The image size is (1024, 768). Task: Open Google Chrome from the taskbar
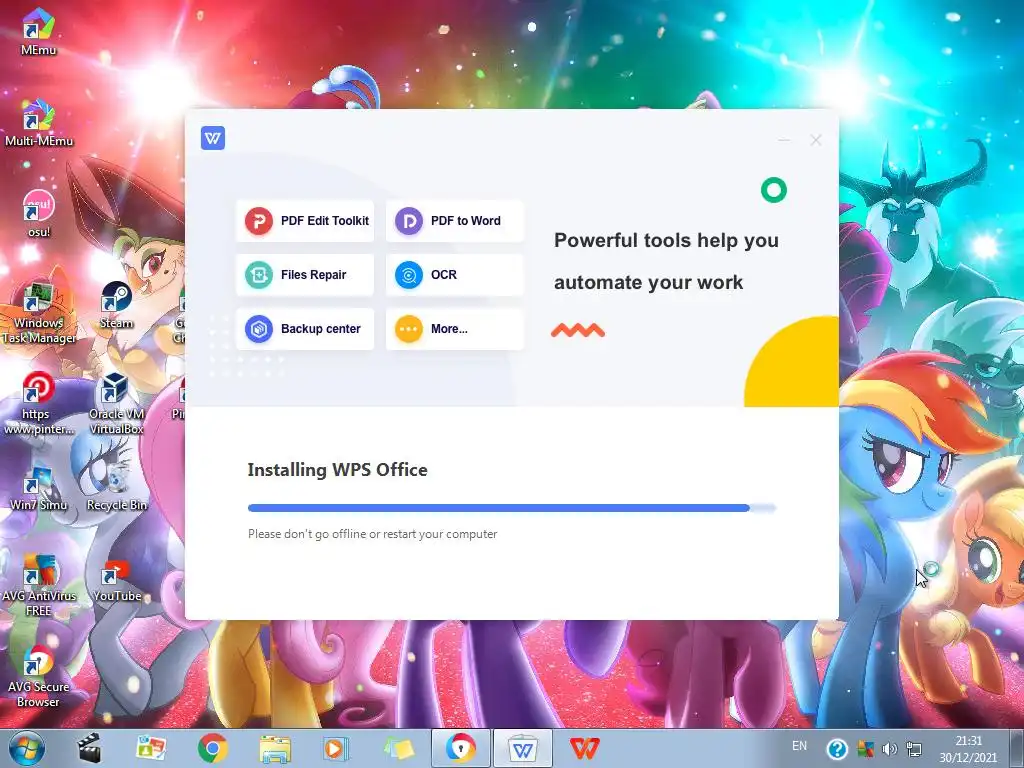point(212,748)
